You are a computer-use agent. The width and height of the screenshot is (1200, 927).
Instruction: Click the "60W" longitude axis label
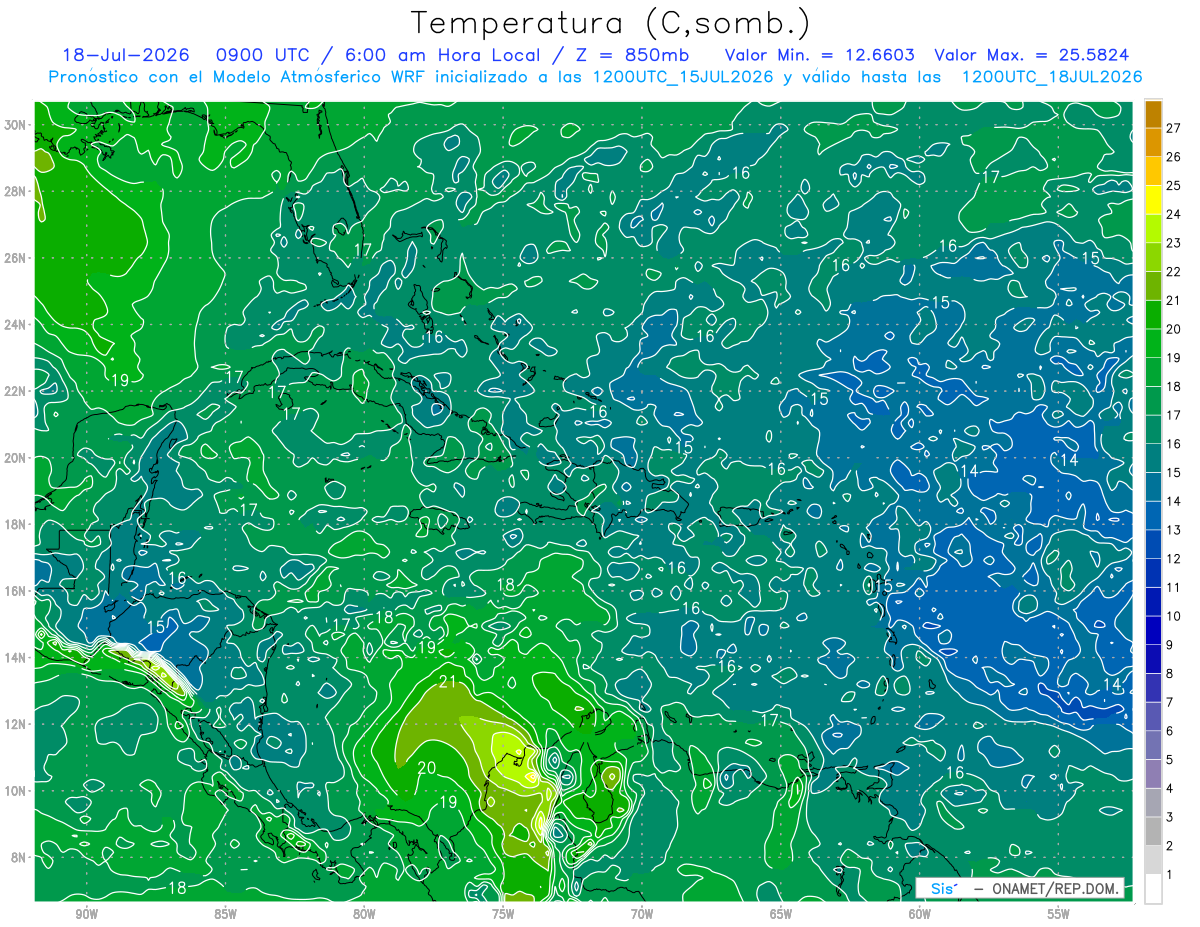[x=920, y=914]
